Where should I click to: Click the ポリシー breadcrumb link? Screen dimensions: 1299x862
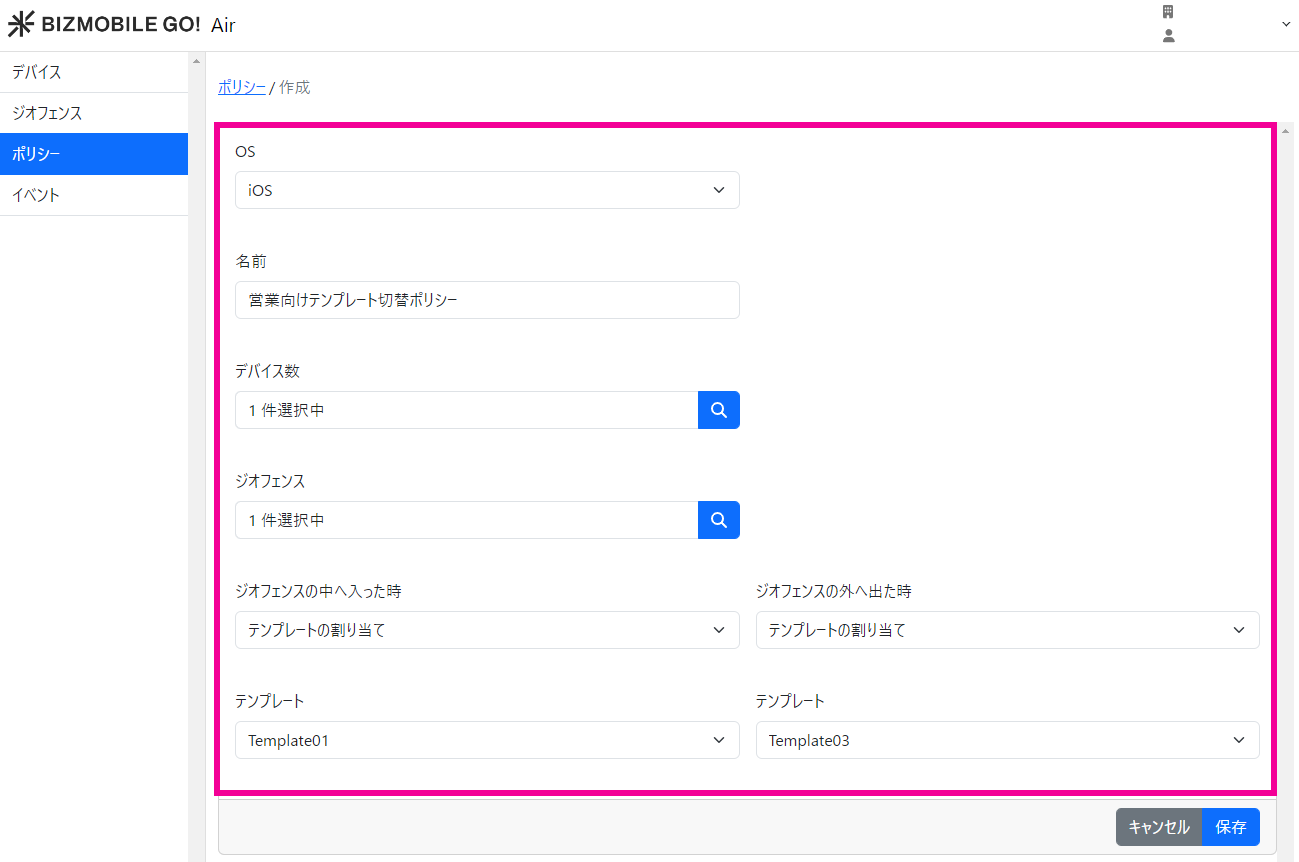coord(242,87)
